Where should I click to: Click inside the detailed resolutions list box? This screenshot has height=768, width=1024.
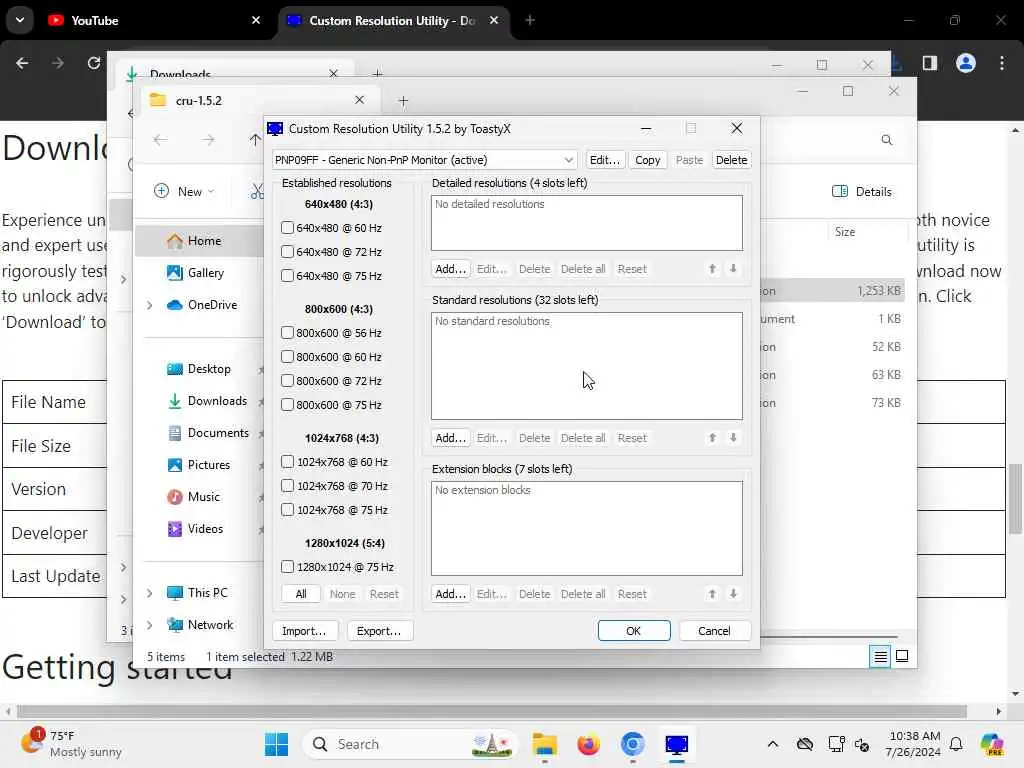[586, 223]
